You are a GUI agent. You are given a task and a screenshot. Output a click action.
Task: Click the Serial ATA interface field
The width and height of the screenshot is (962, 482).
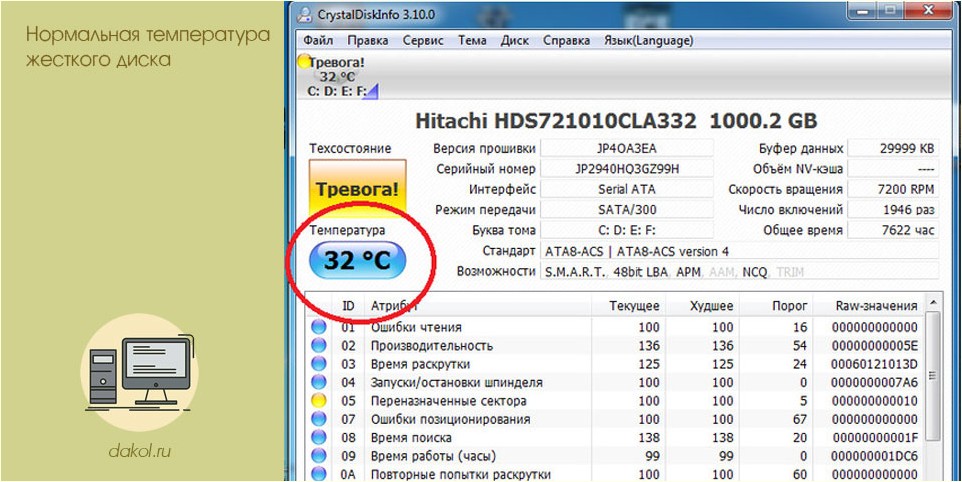pyautogui.click(x=626, y=189)
